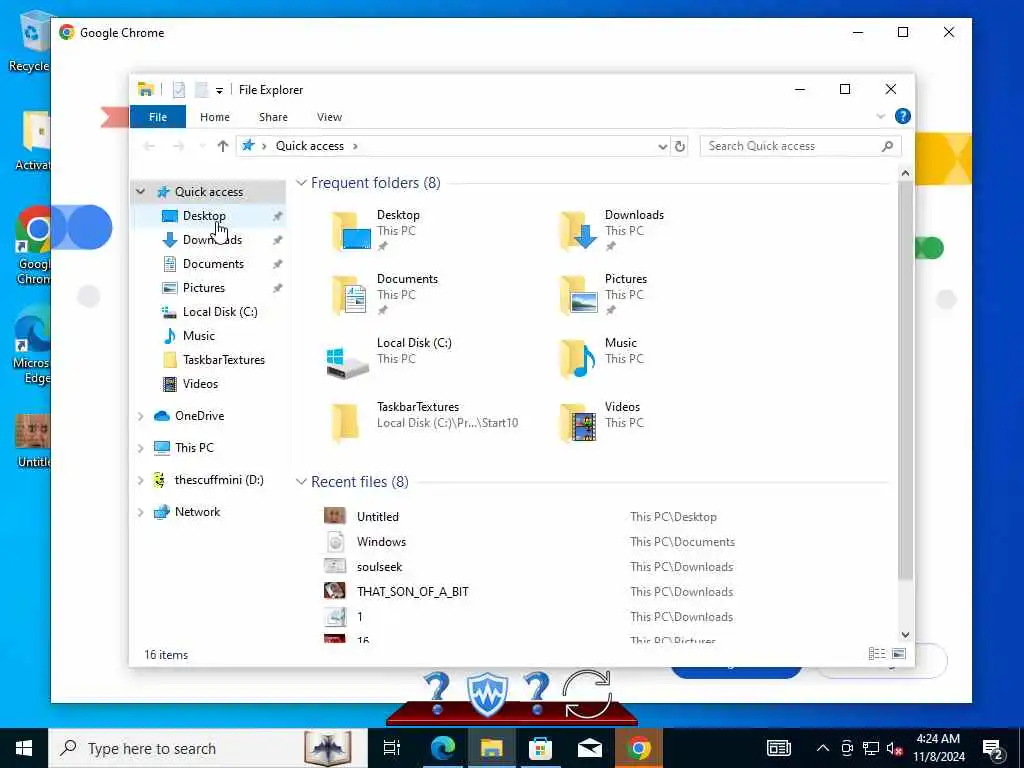
Task: Open Task View on the taskbar
Action: (x=392, y=748)
